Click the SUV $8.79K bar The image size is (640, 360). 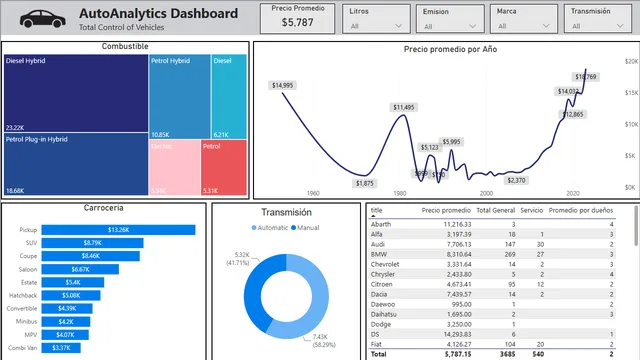pyautogui.click(x=92, y=243)
